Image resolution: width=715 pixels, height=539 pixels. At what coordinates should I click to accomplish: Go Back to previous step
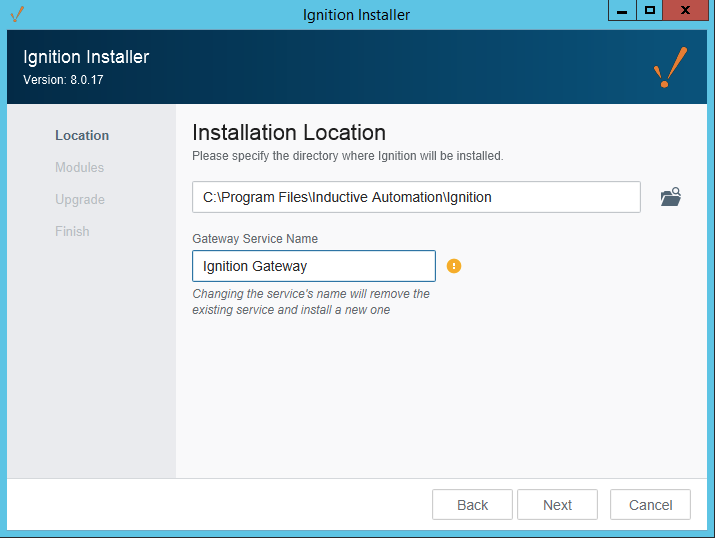(x=472, y=505)
